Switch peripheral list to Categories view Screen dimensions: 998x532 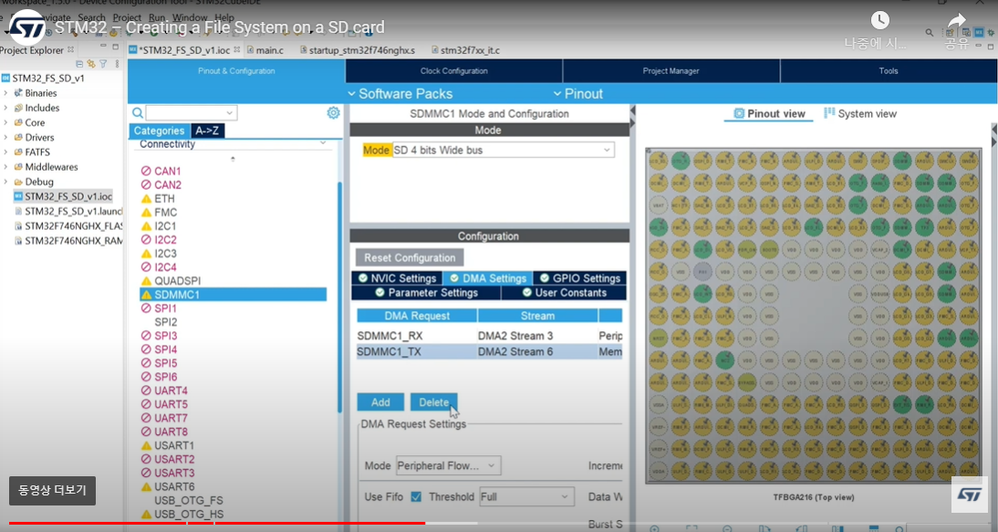[159, 130]
